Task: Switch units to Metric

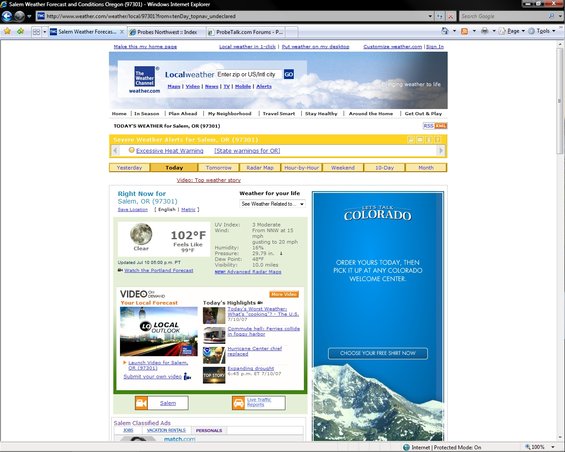Action: click(188, 209)
